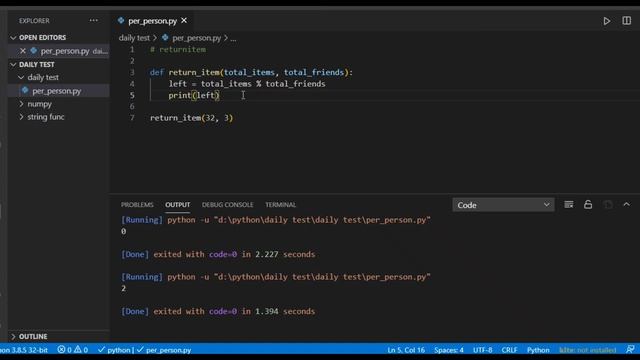Maximize the panel with the up chevron
This screenshot has width=640, height=360.
[627, 204]
